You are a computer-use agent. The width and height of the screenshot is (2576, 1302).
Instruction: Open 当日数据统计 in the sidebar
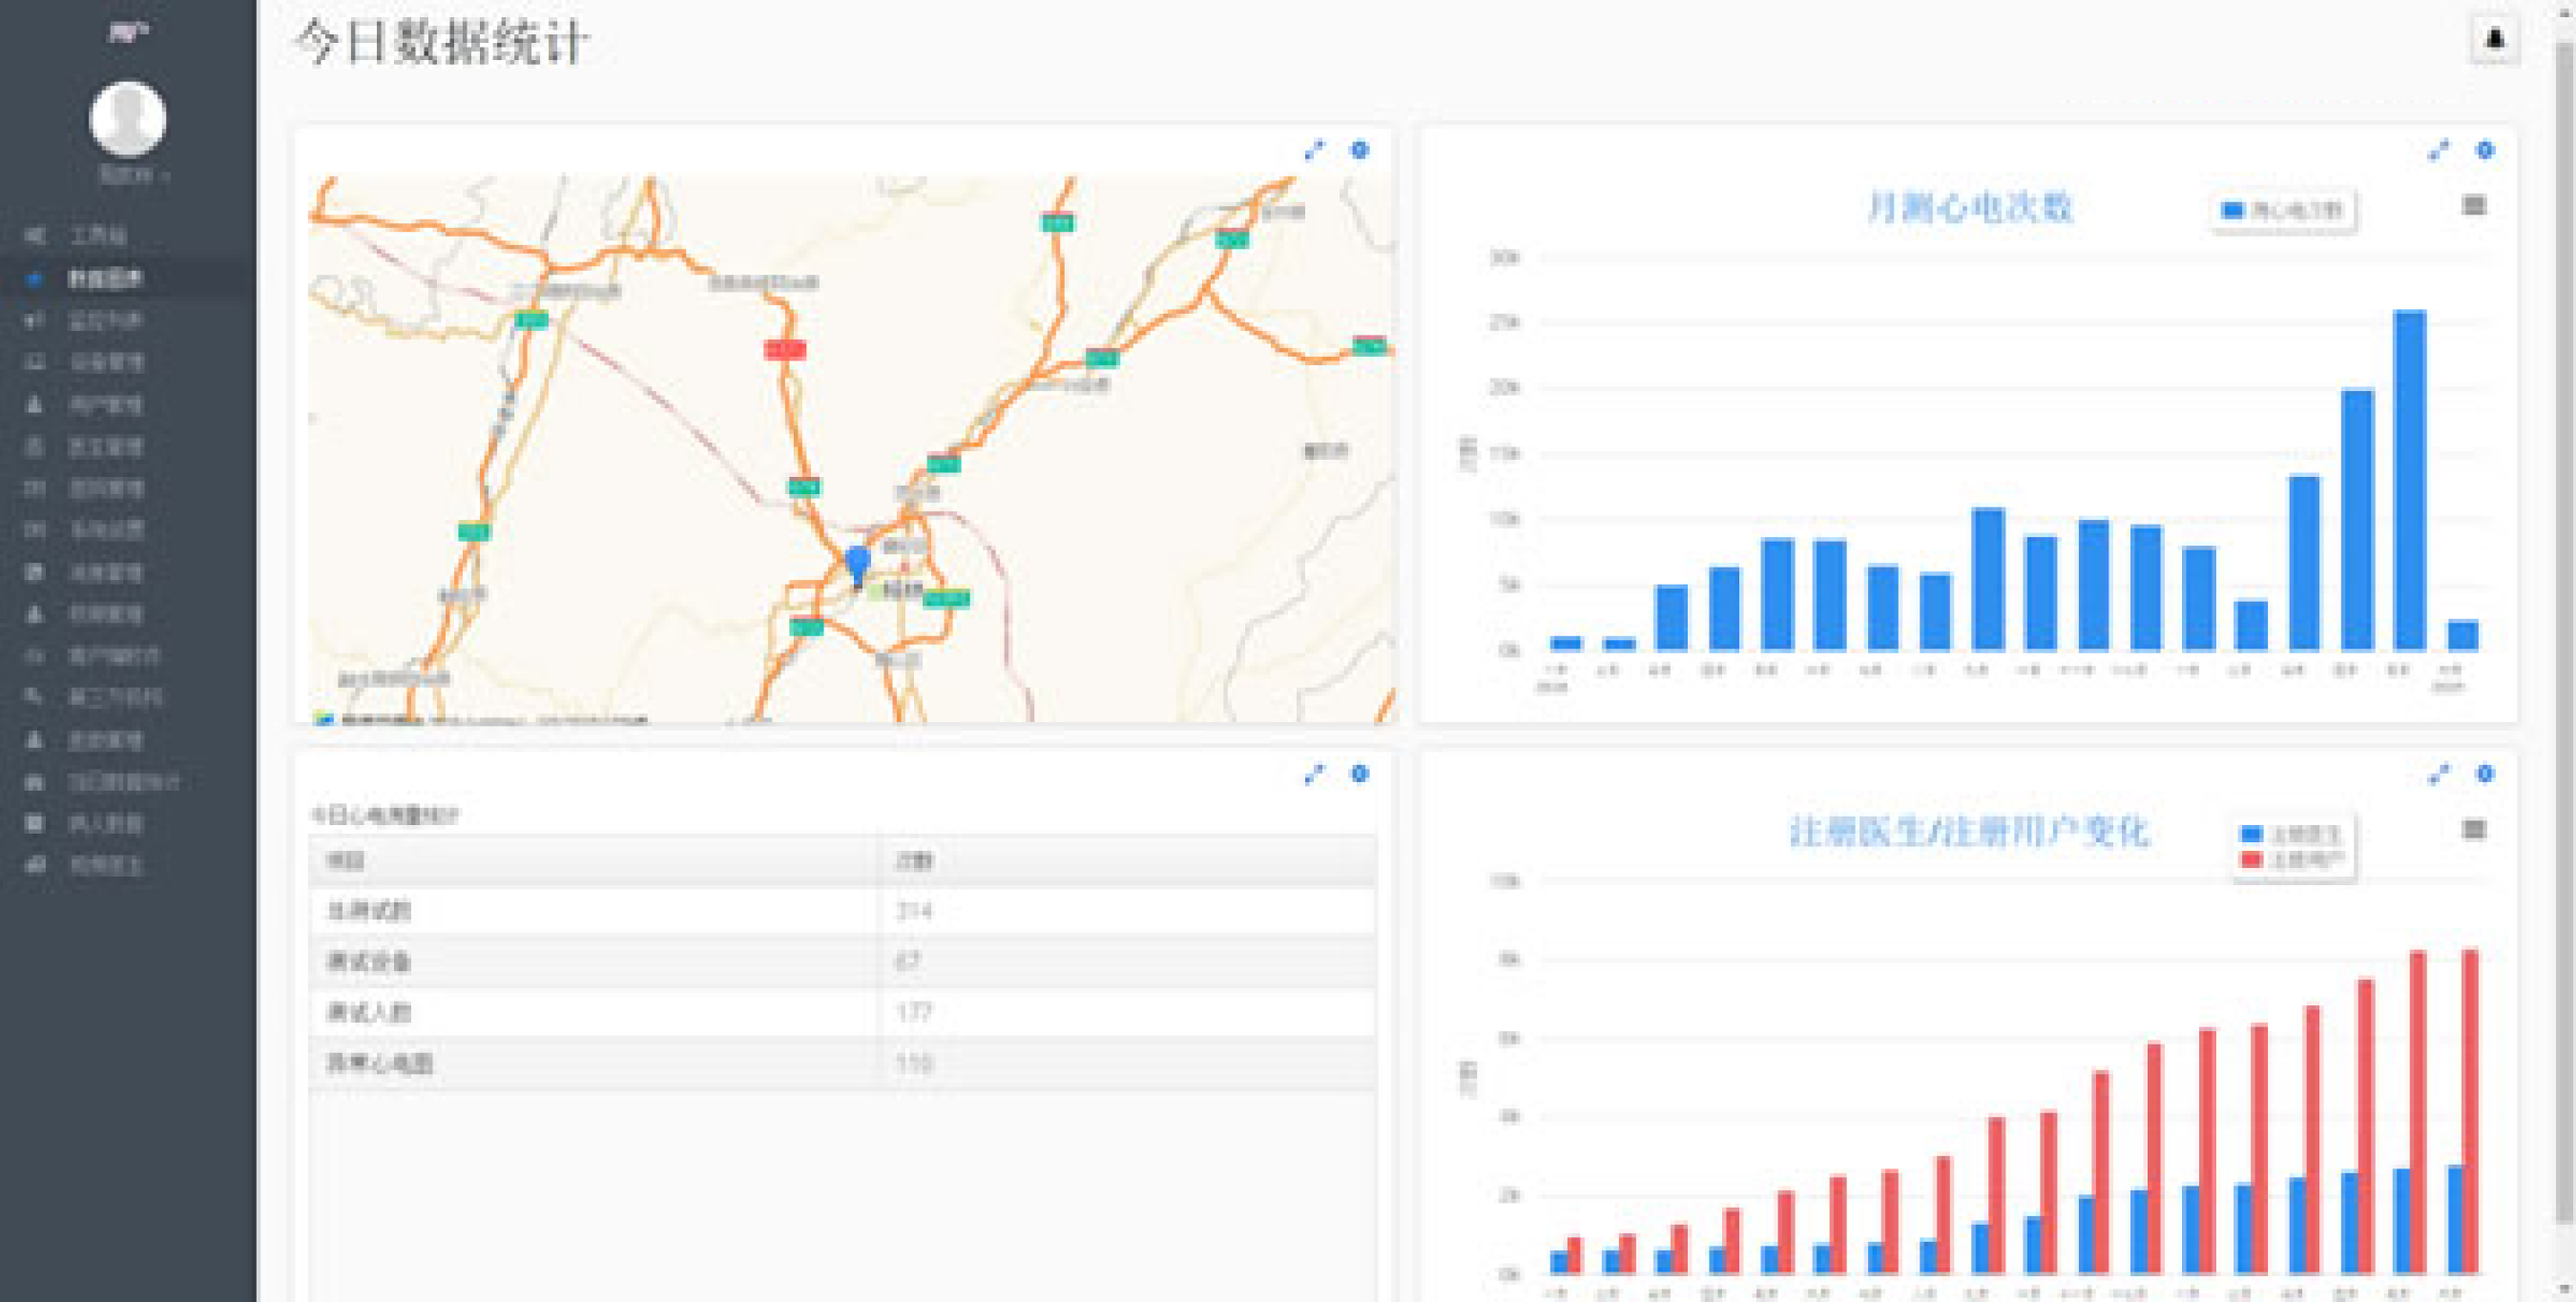point(128,782)
